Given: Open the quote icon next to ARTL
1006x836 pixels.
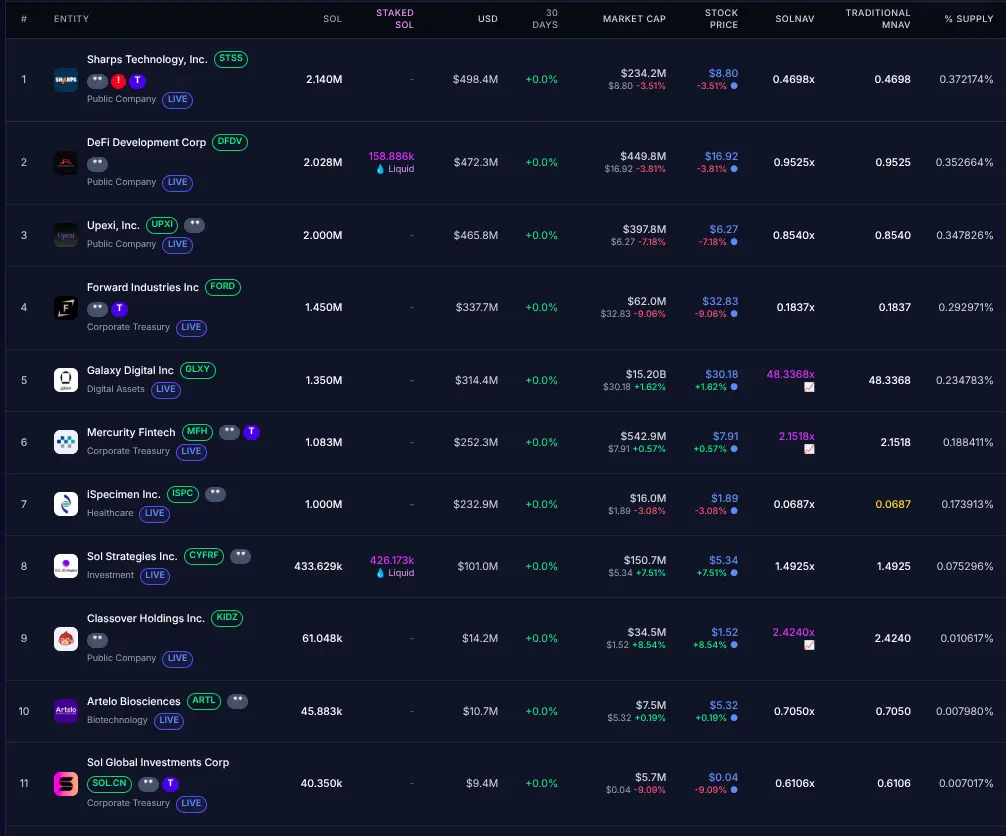Looking at the screenshot, I should pos(237,701).
